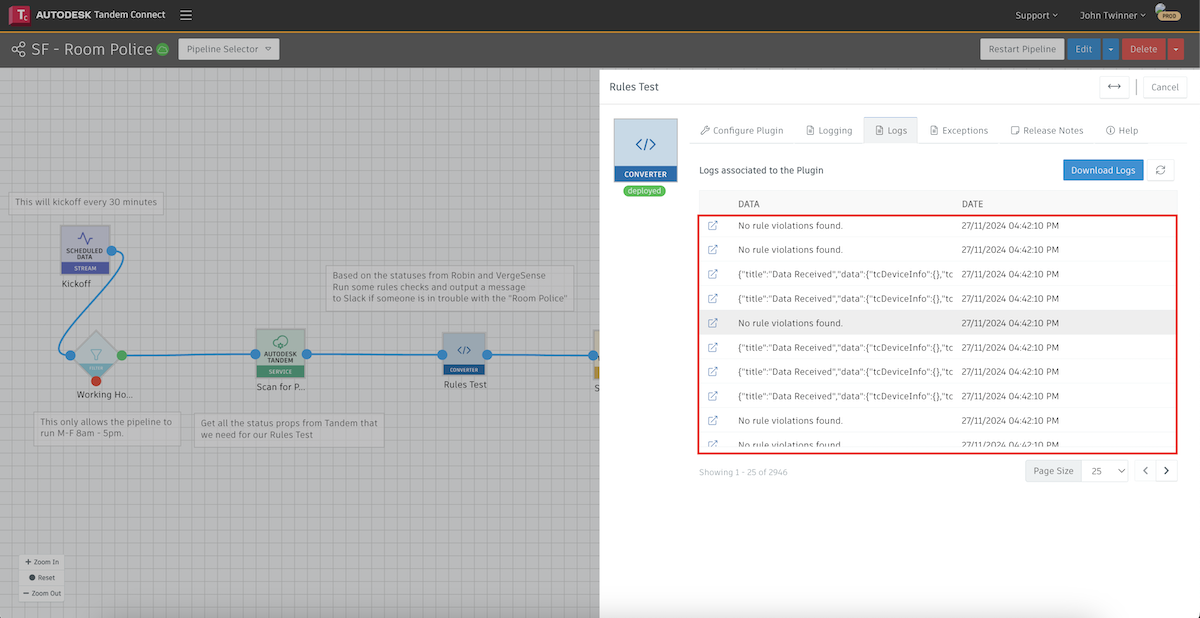Image resolution: width=1200 pixels, height=618 pixels.
Task: Go to the previous page of logs
Action: [x=1146, y=471]
